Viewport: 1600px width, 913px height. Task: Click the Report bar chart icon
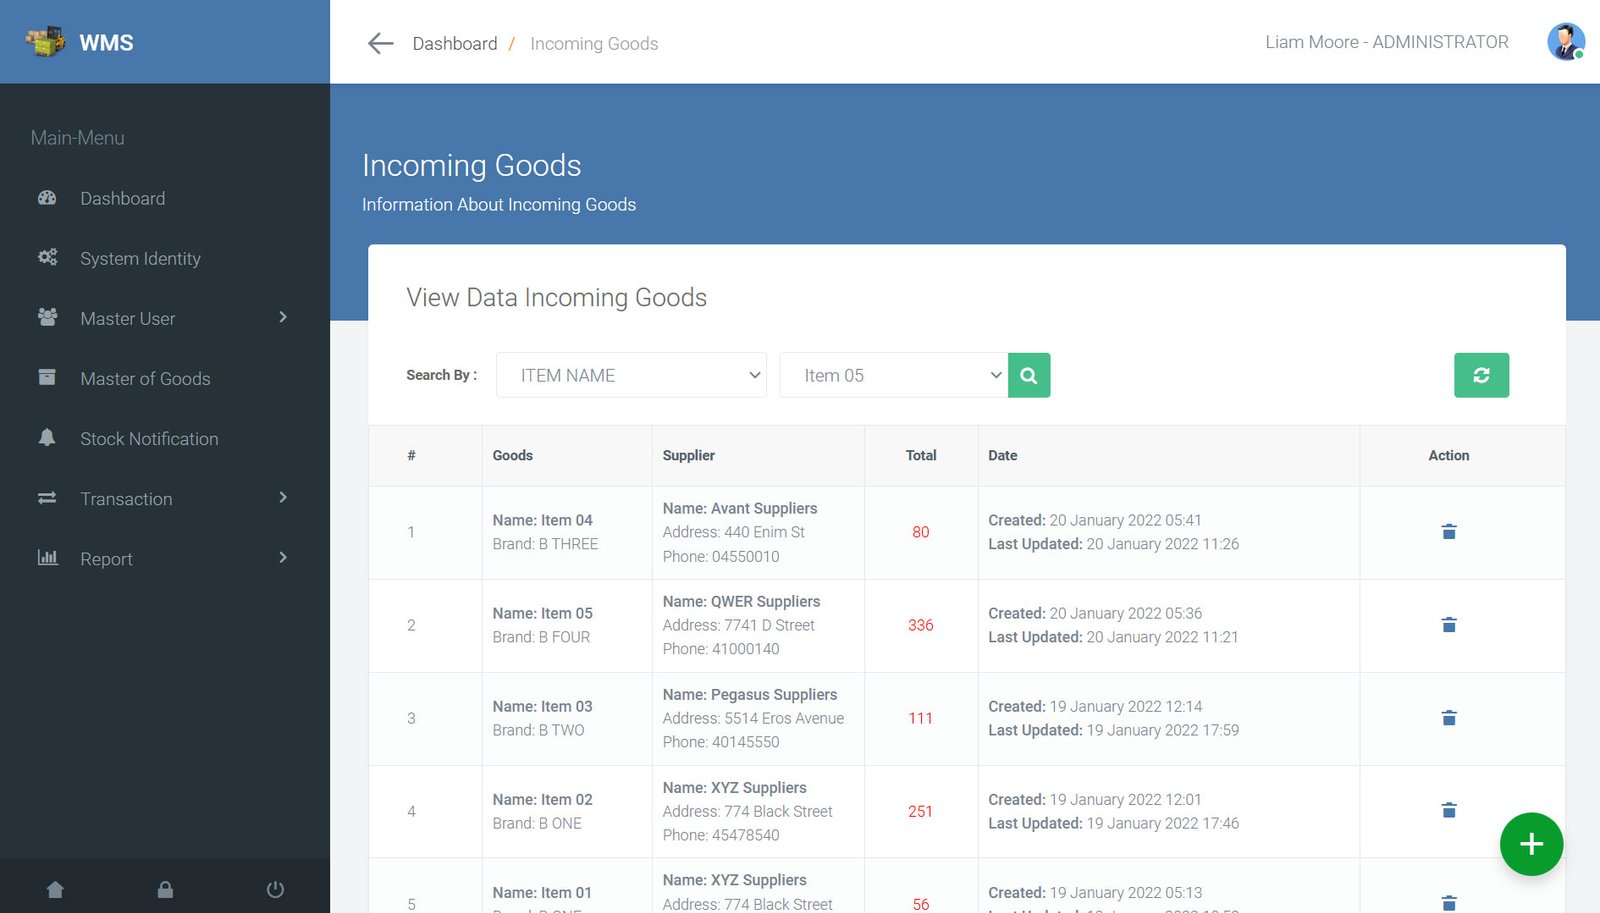coord(47,557)
